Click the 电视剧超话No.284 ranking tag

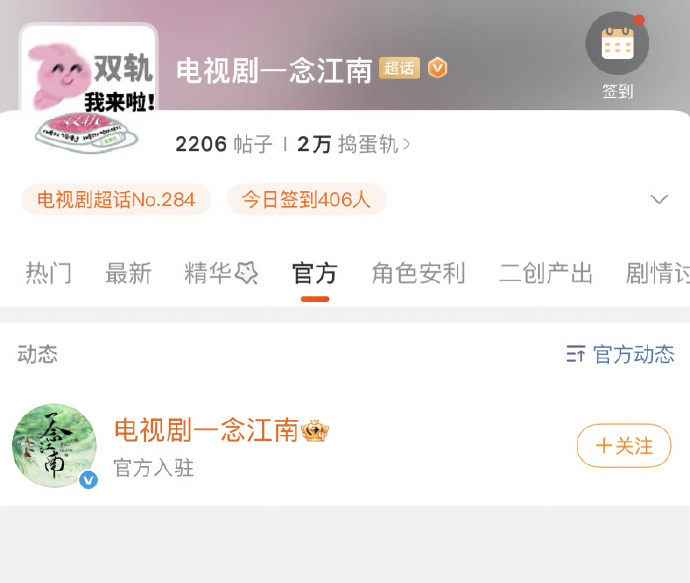pyautogui.click(x=116, y=200)
